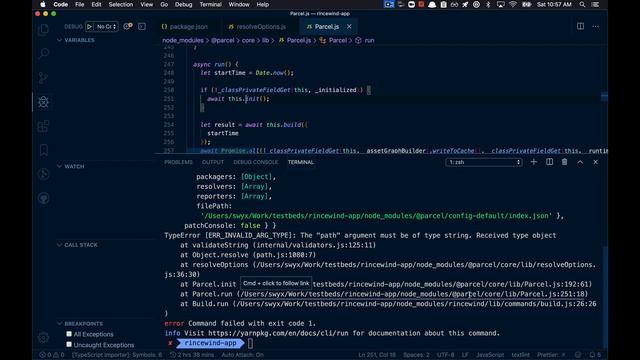640x360 pixels.
Task: Start debugging with the green play button
Action: click(x=89, y=27)
